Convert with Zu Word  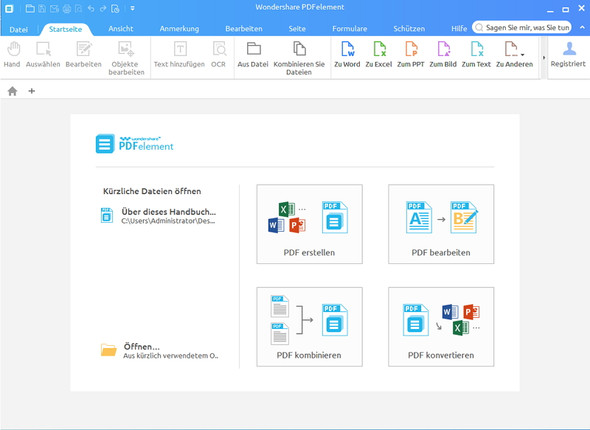click(347, 55)
